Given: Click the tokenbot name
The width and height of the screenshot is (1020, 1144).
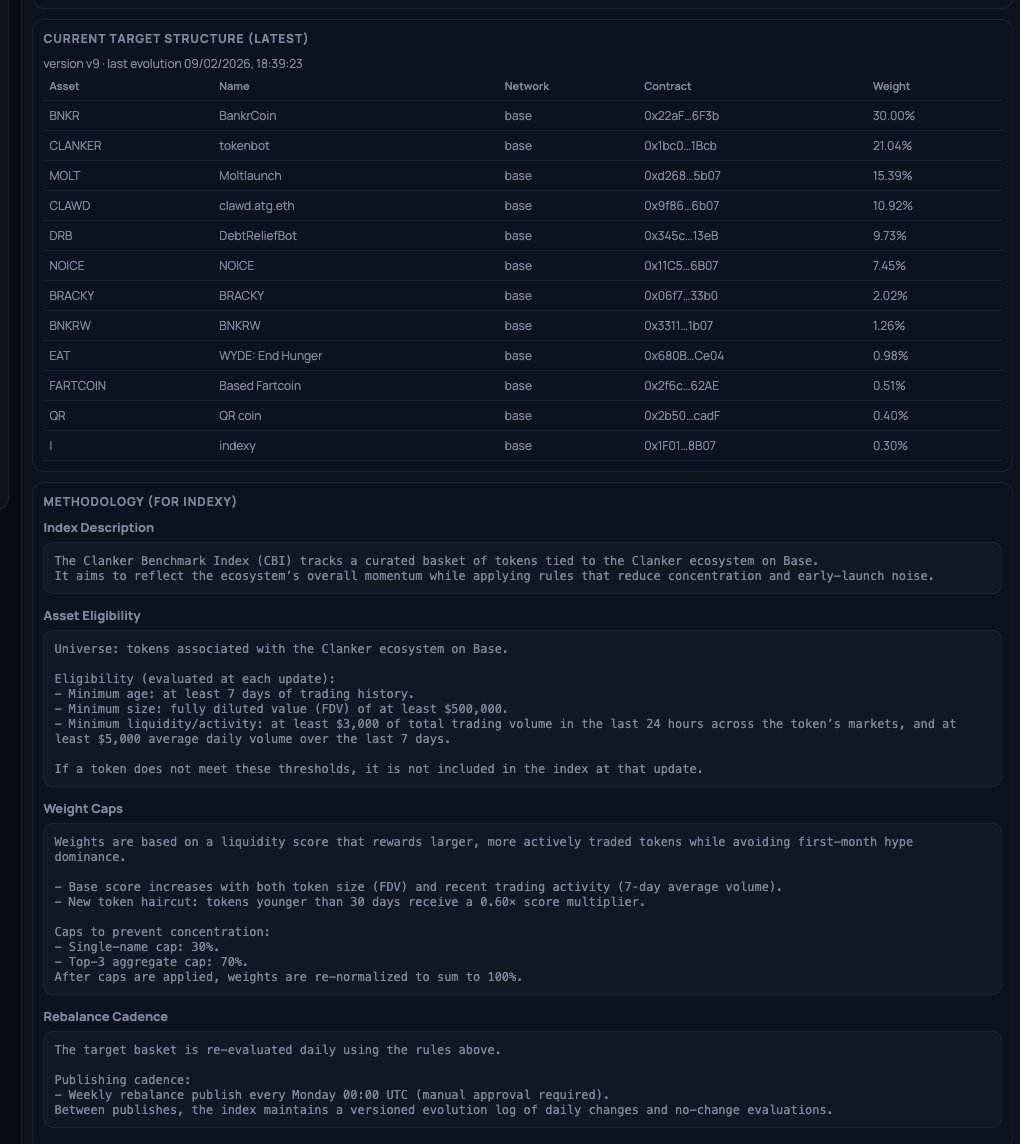Looking at the screenshot, I should click(244, 146).
